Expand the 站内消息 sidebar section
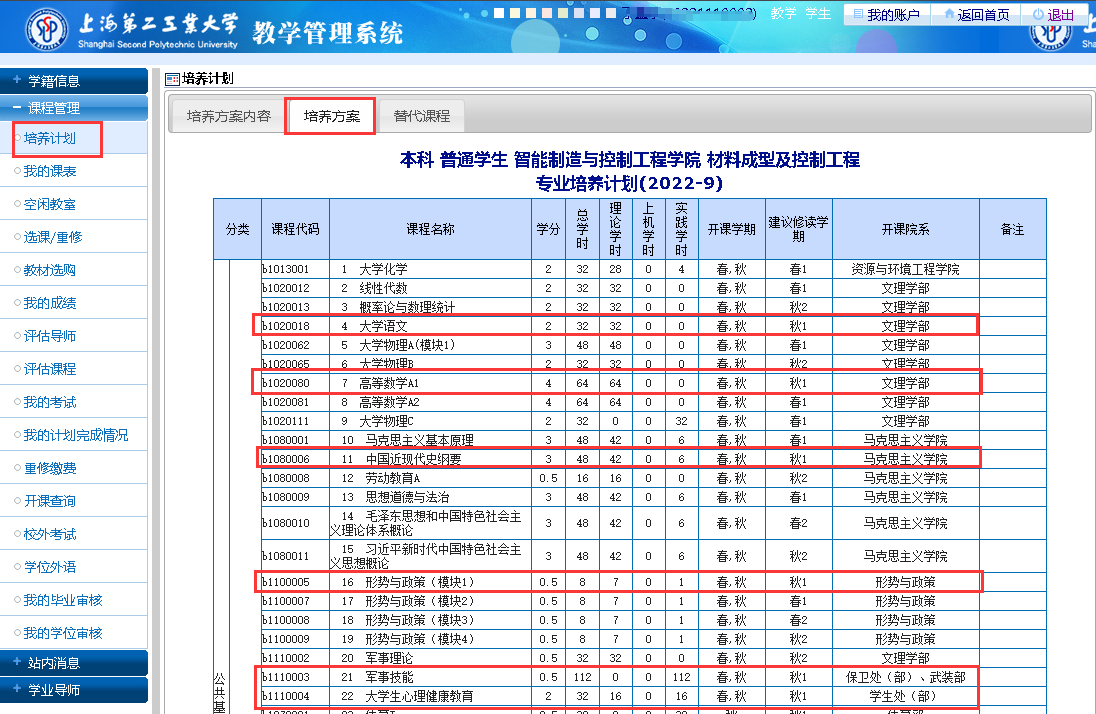Viewport: 1096px width, 714px height. pyautogui.click(x=74, y=663)
